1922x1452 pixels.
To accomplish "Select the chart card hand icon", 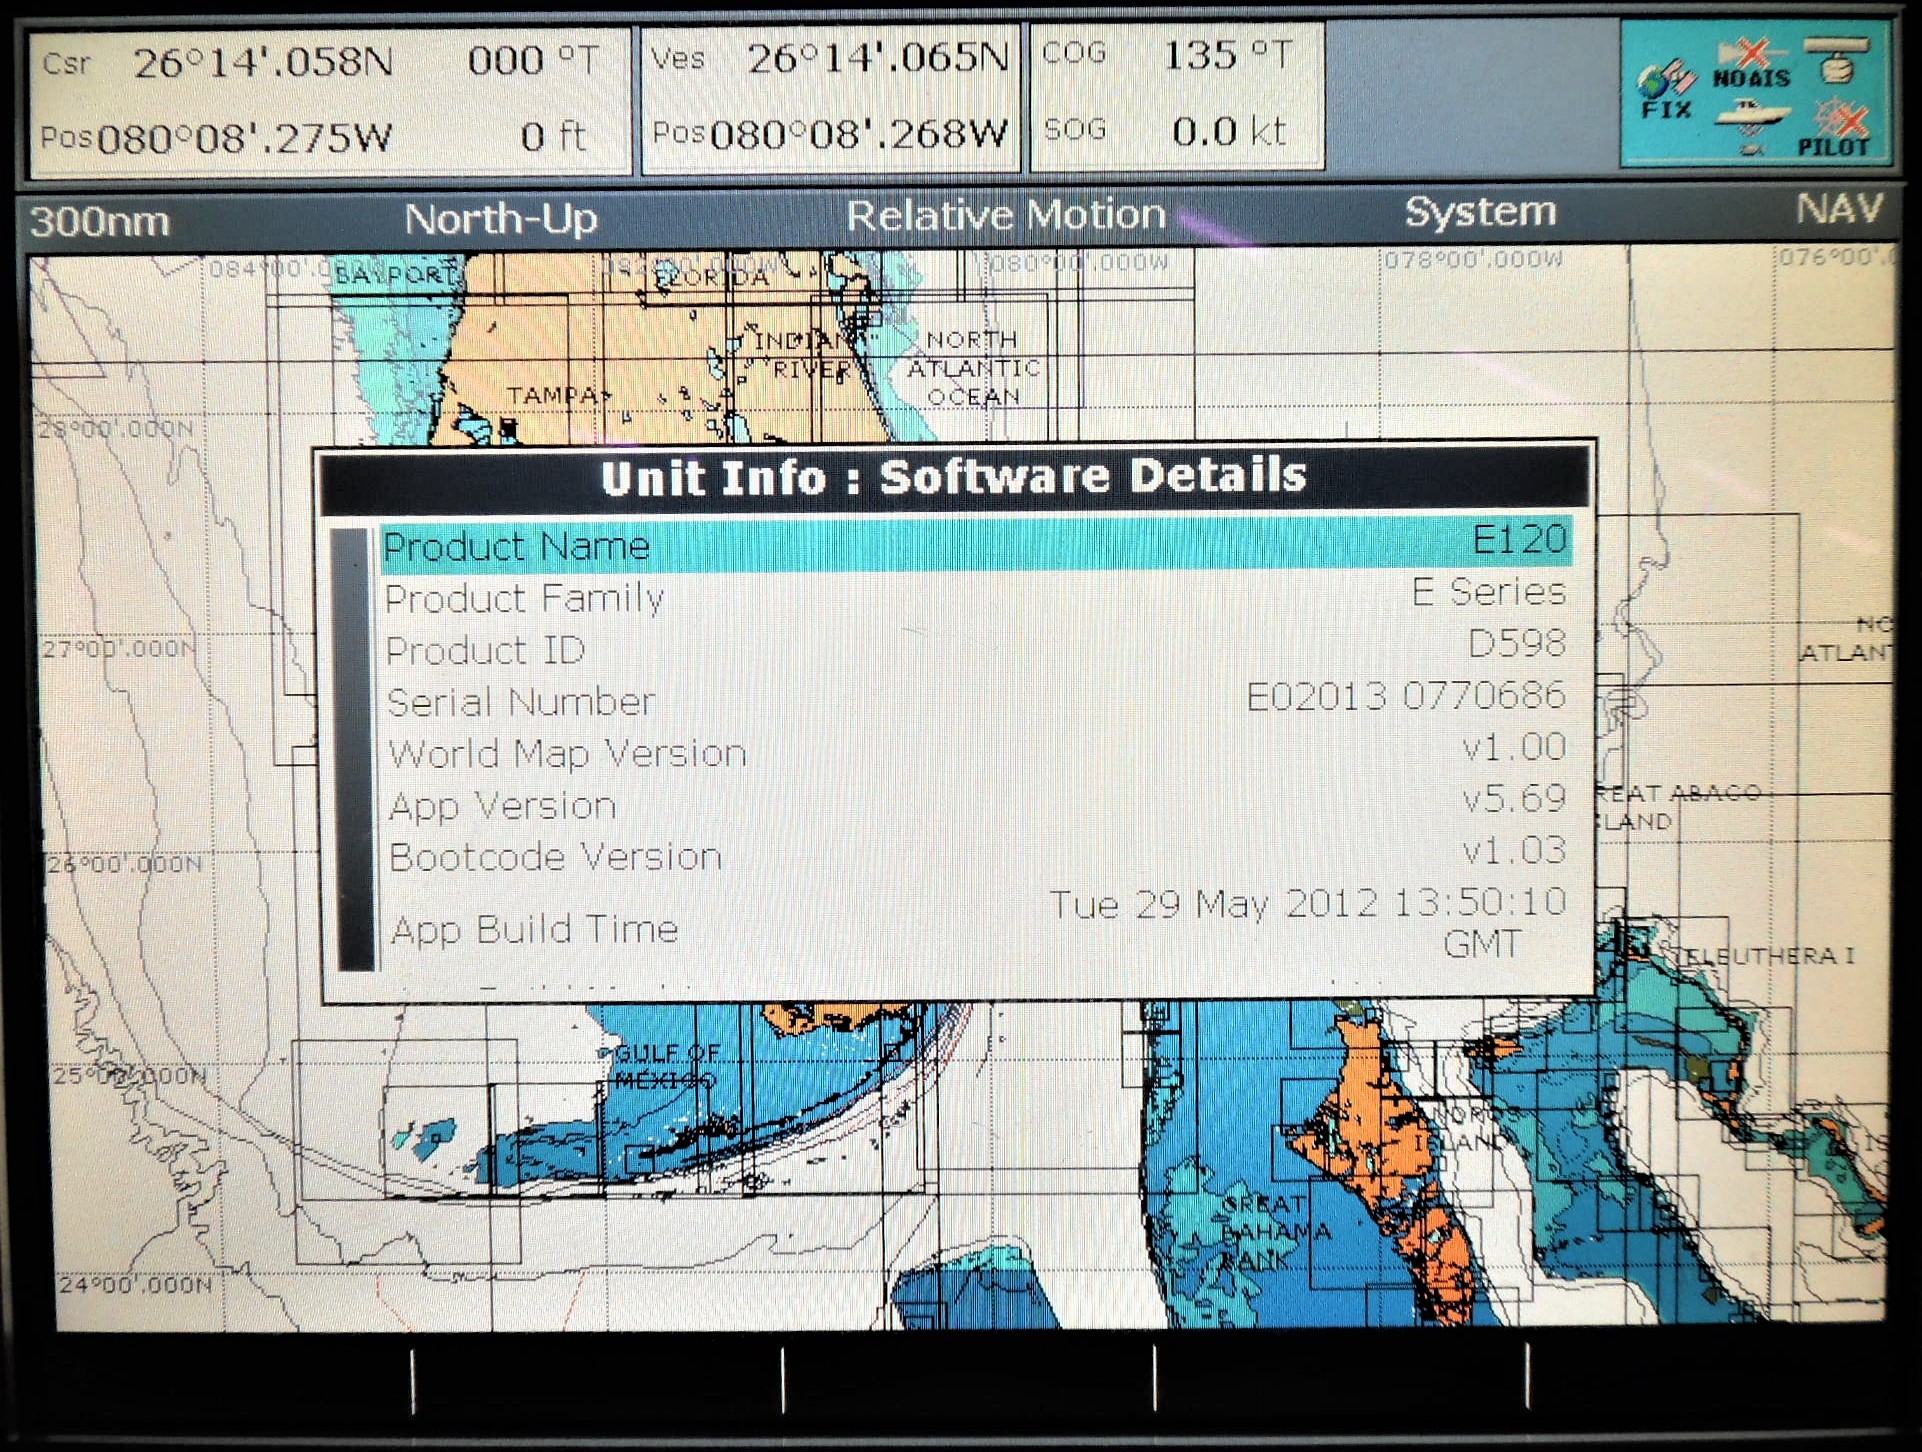I will (1838, 60).
